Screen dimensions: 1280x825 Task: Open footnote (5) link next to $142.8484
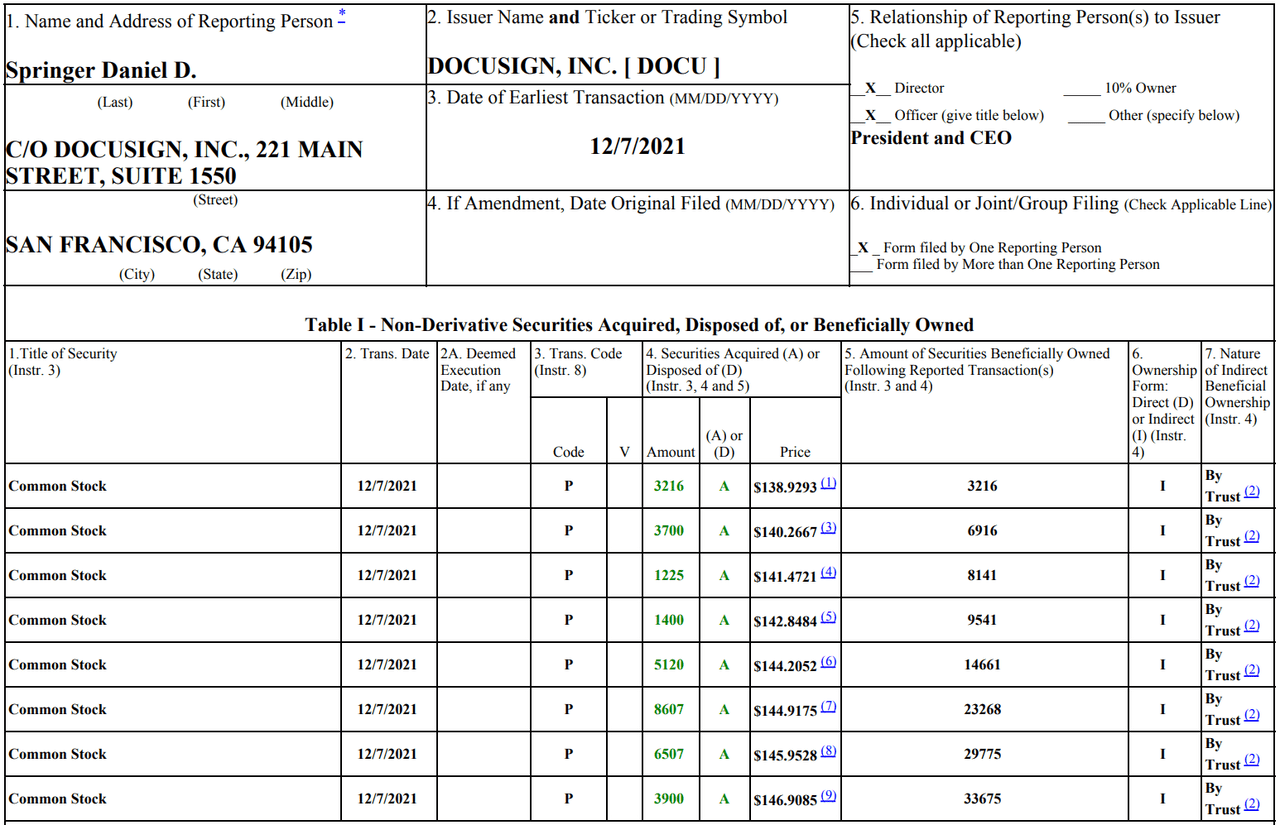[828, 617]
